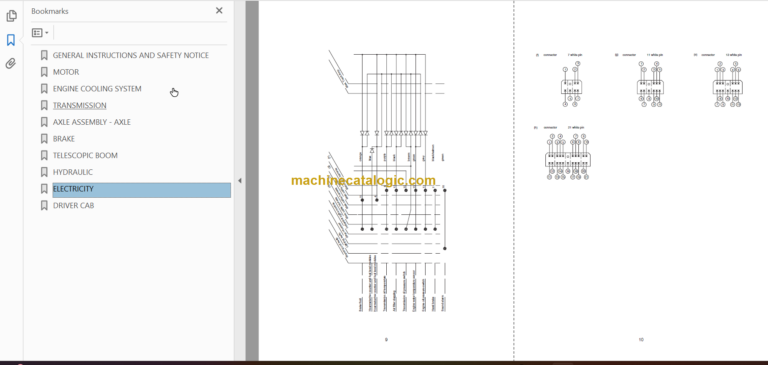Click page number 9 at page bottom
Screen dimensions: 768x365
point(386,340)
